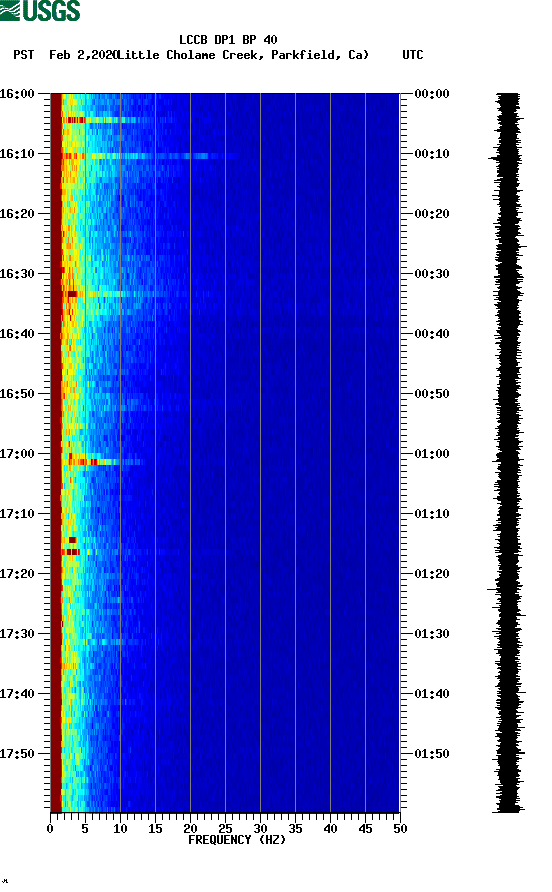Click the 16:50 PST time label
This screenshot has width=552, height=892.
click(x=17, y=394)
